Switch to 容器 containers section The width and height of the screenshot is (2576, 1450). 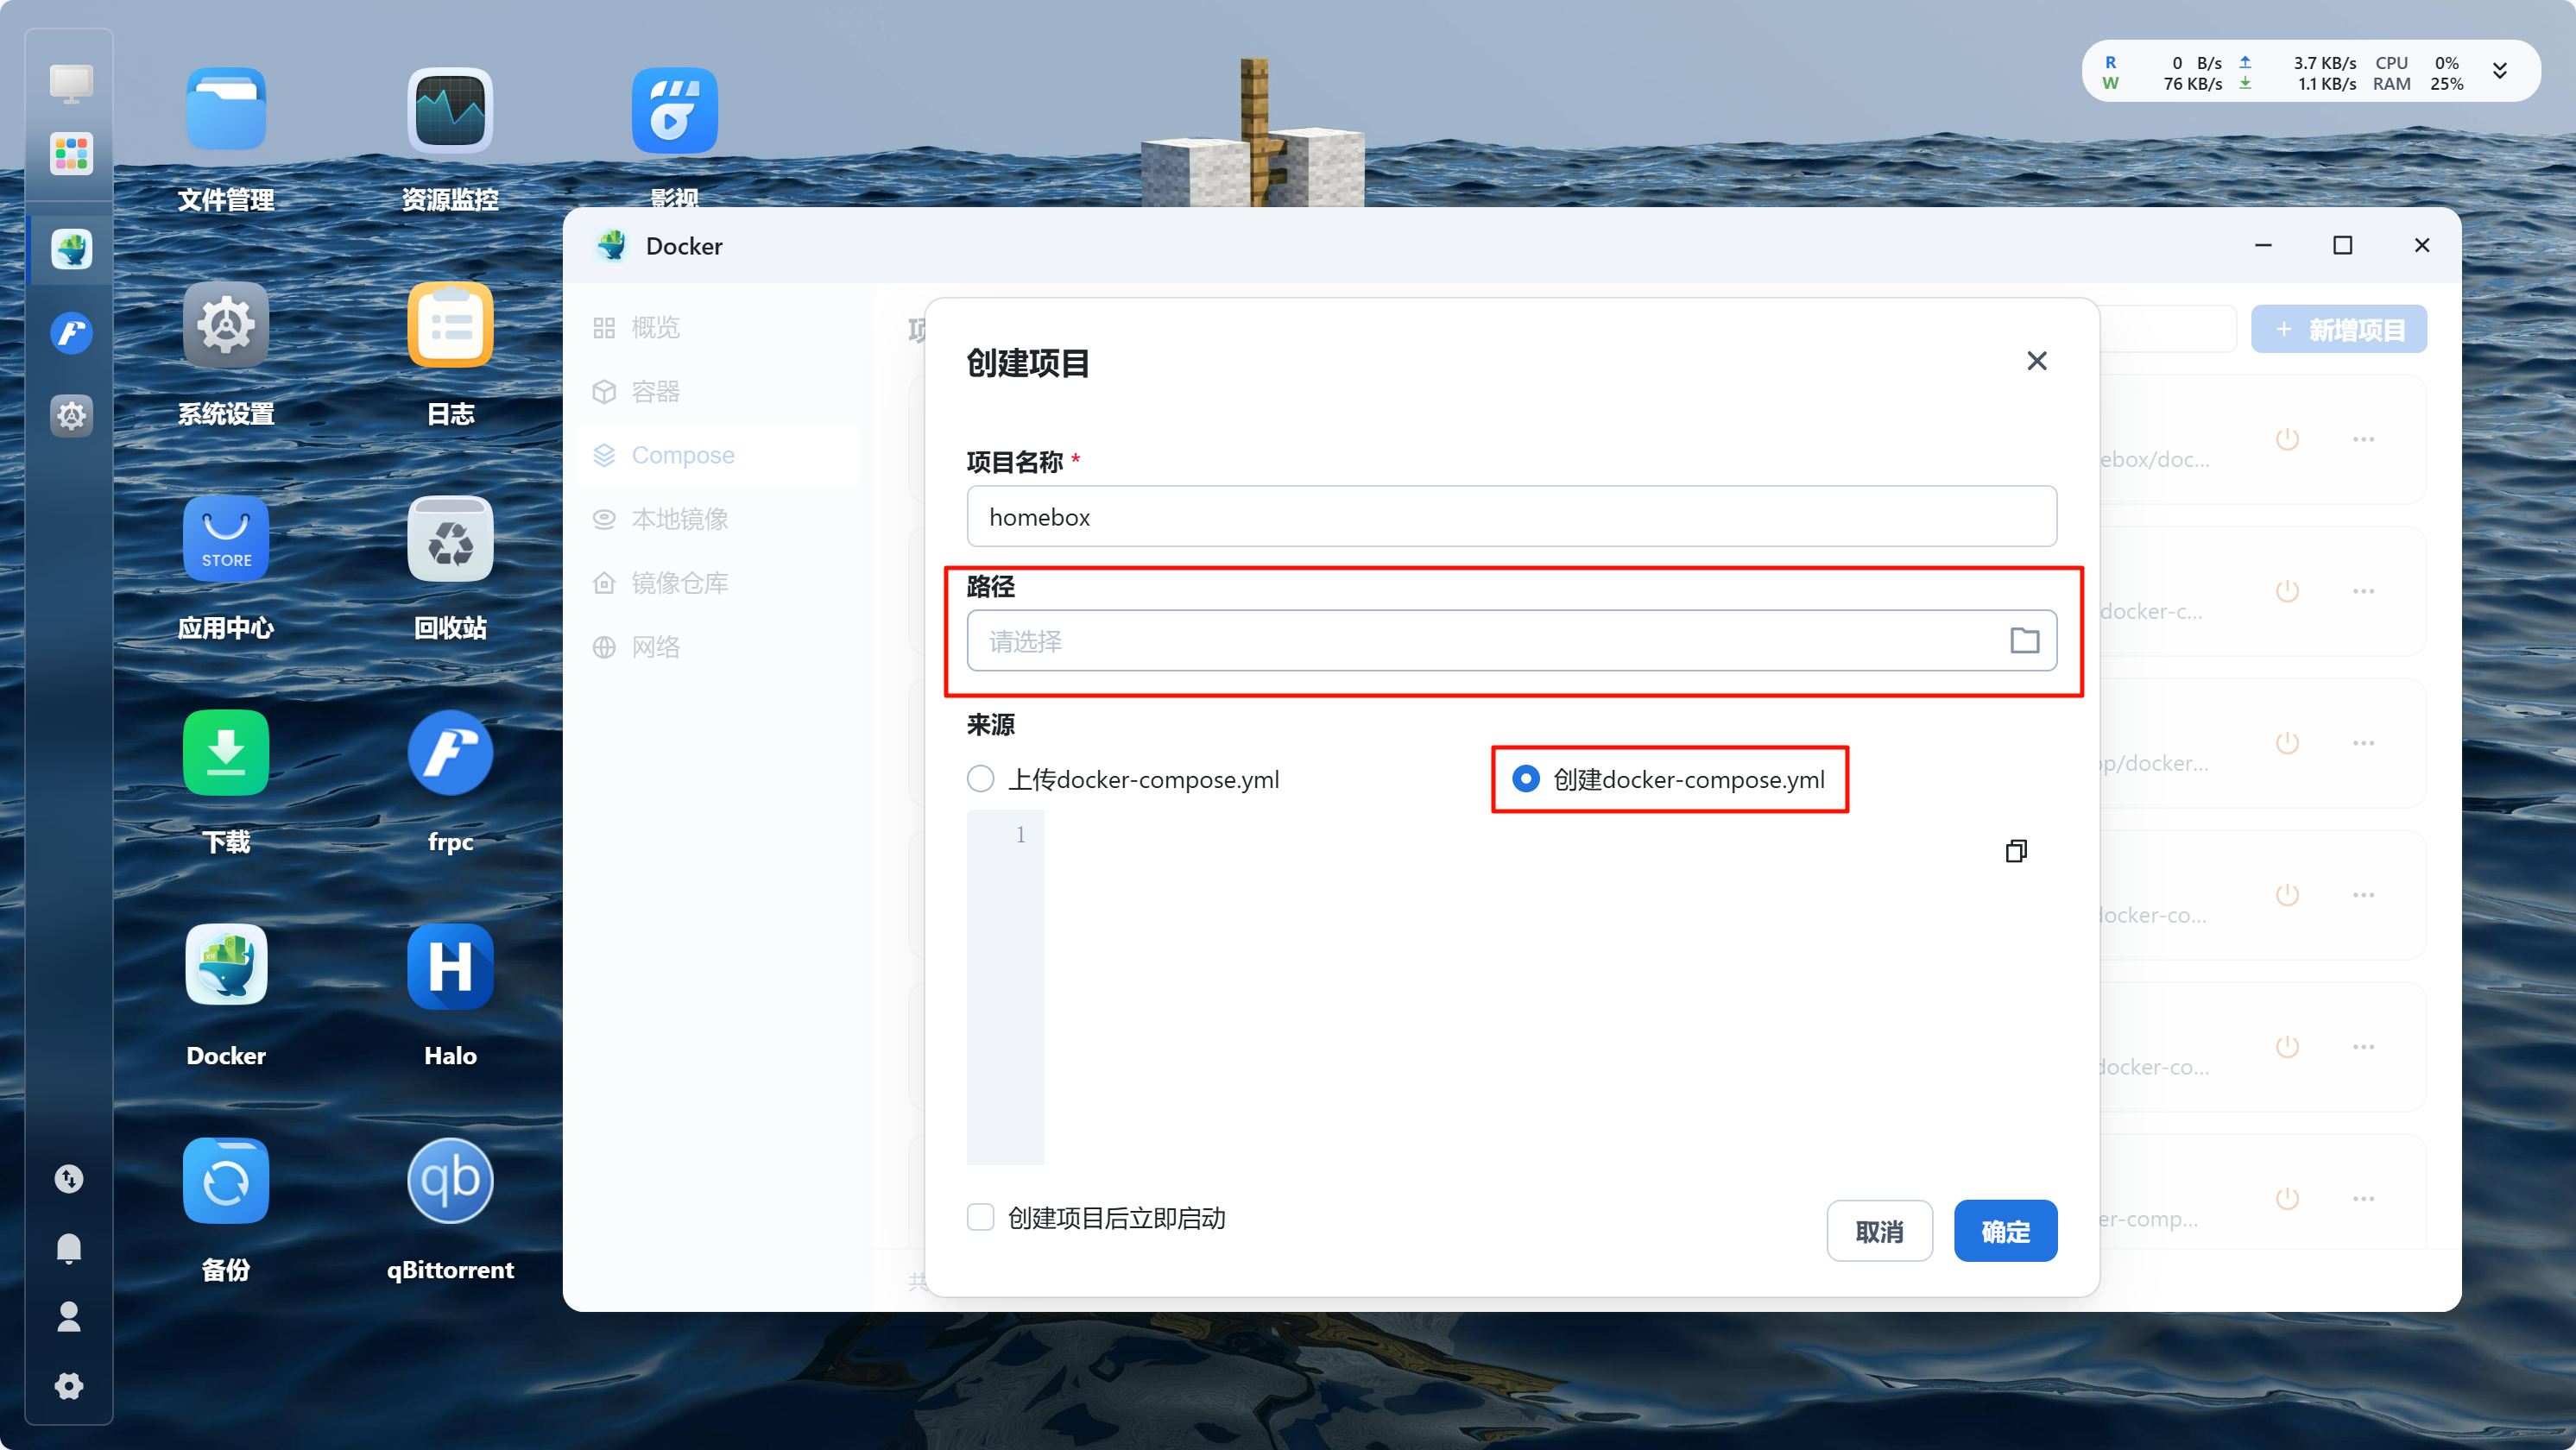tap(717, 391)
